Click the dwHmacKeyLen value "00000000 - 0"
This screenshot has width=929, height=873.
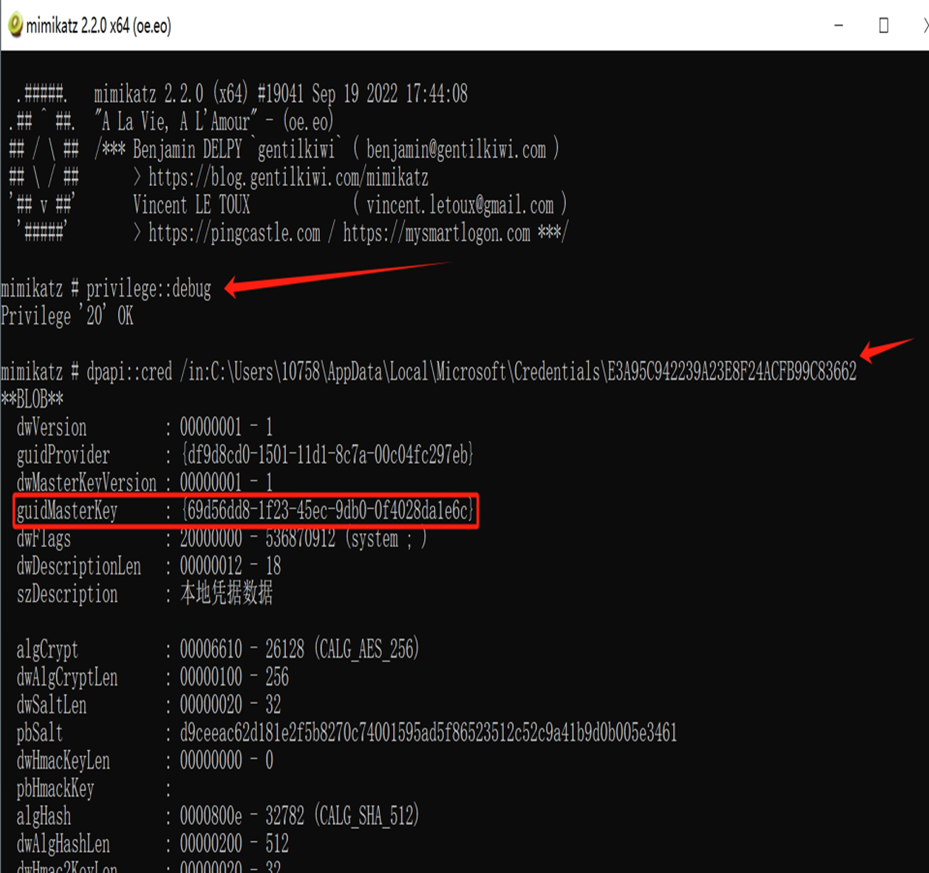[226, 760]
